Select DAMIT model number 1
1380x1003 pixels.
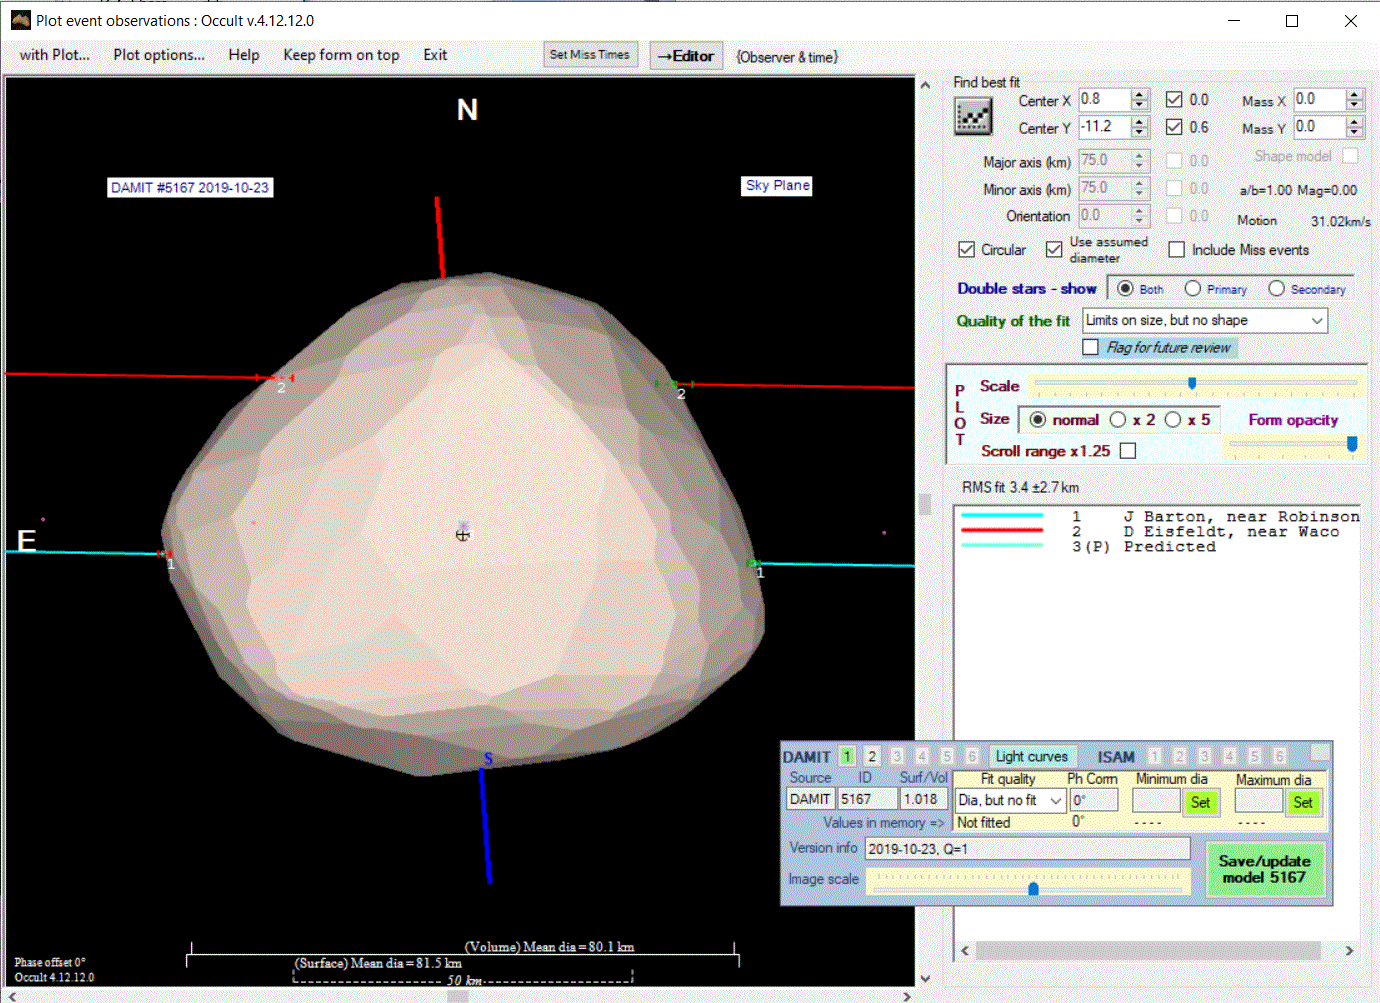coord(847,756)
